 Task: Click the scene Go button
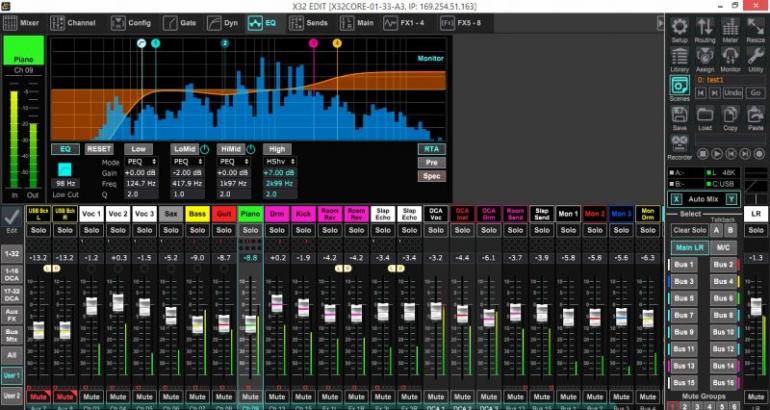755,92
